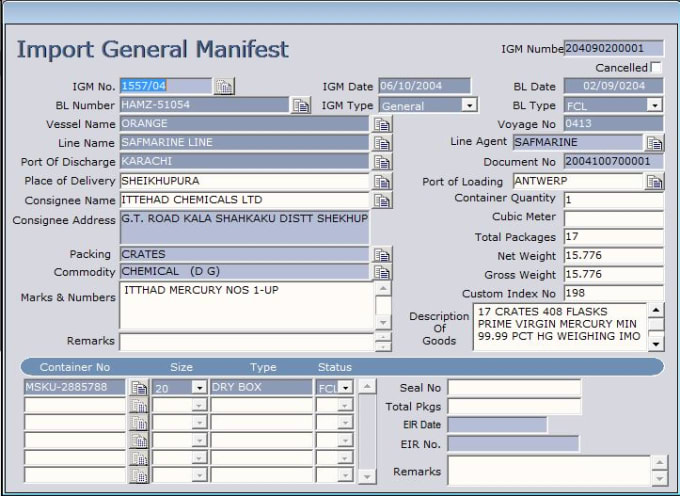Screen dimensions: 680x496
Task: Open Size dropdown in second container row
Action: [199, 405]
